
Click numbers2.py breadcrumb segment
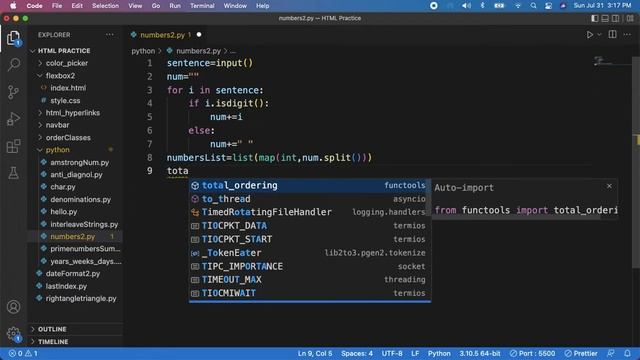point(198,51)
